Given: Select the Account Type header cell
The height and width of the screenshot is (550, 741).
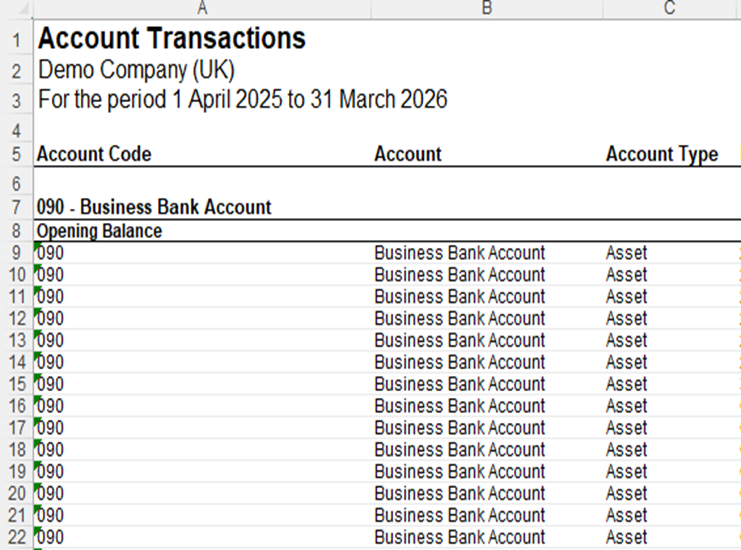Looking at the screenshot, I should 661,154.
